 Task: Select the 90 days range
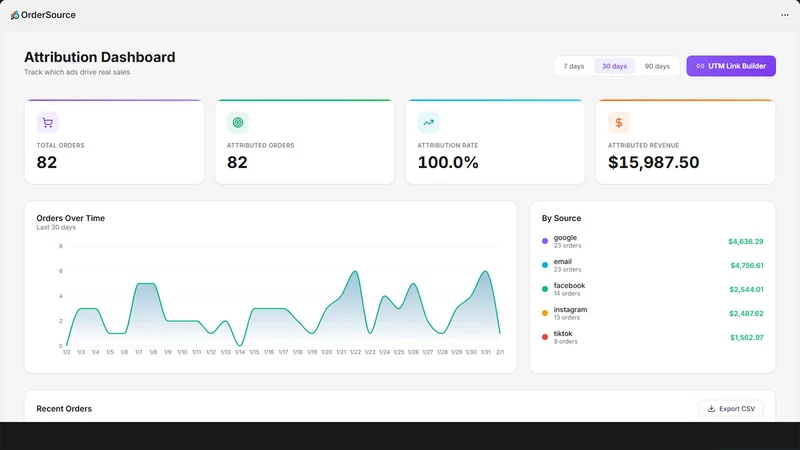(x=657, y=66)
